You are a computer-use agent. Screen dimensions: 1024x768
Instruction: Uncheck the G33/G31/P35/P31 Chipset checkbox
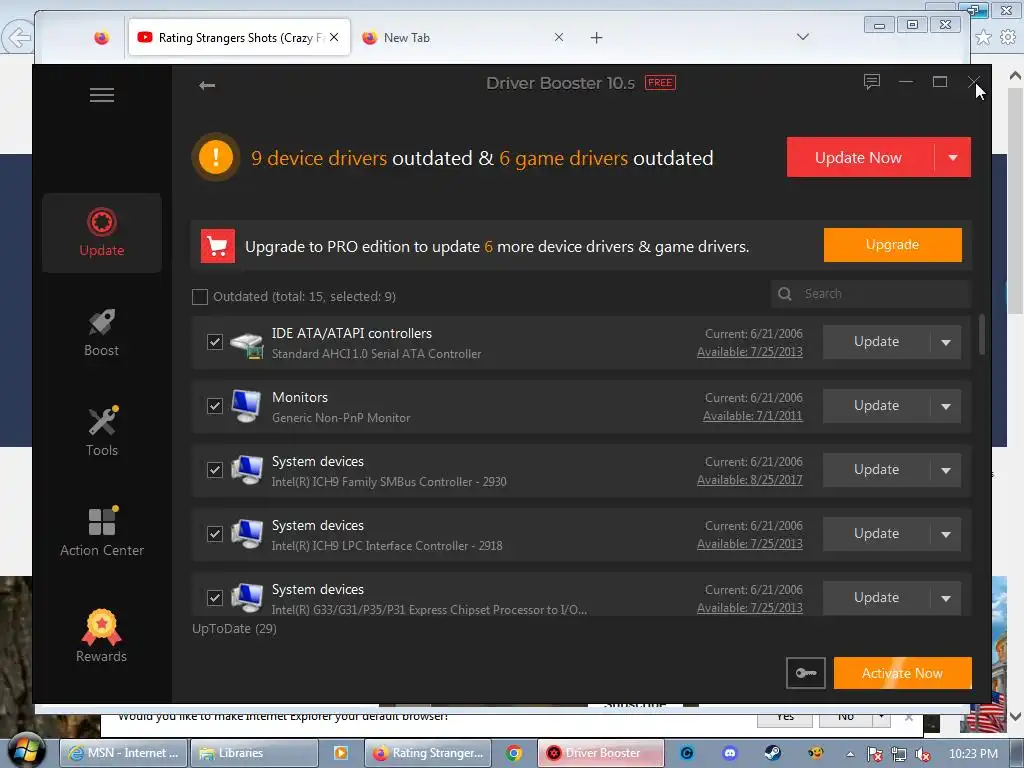point(215,598)
